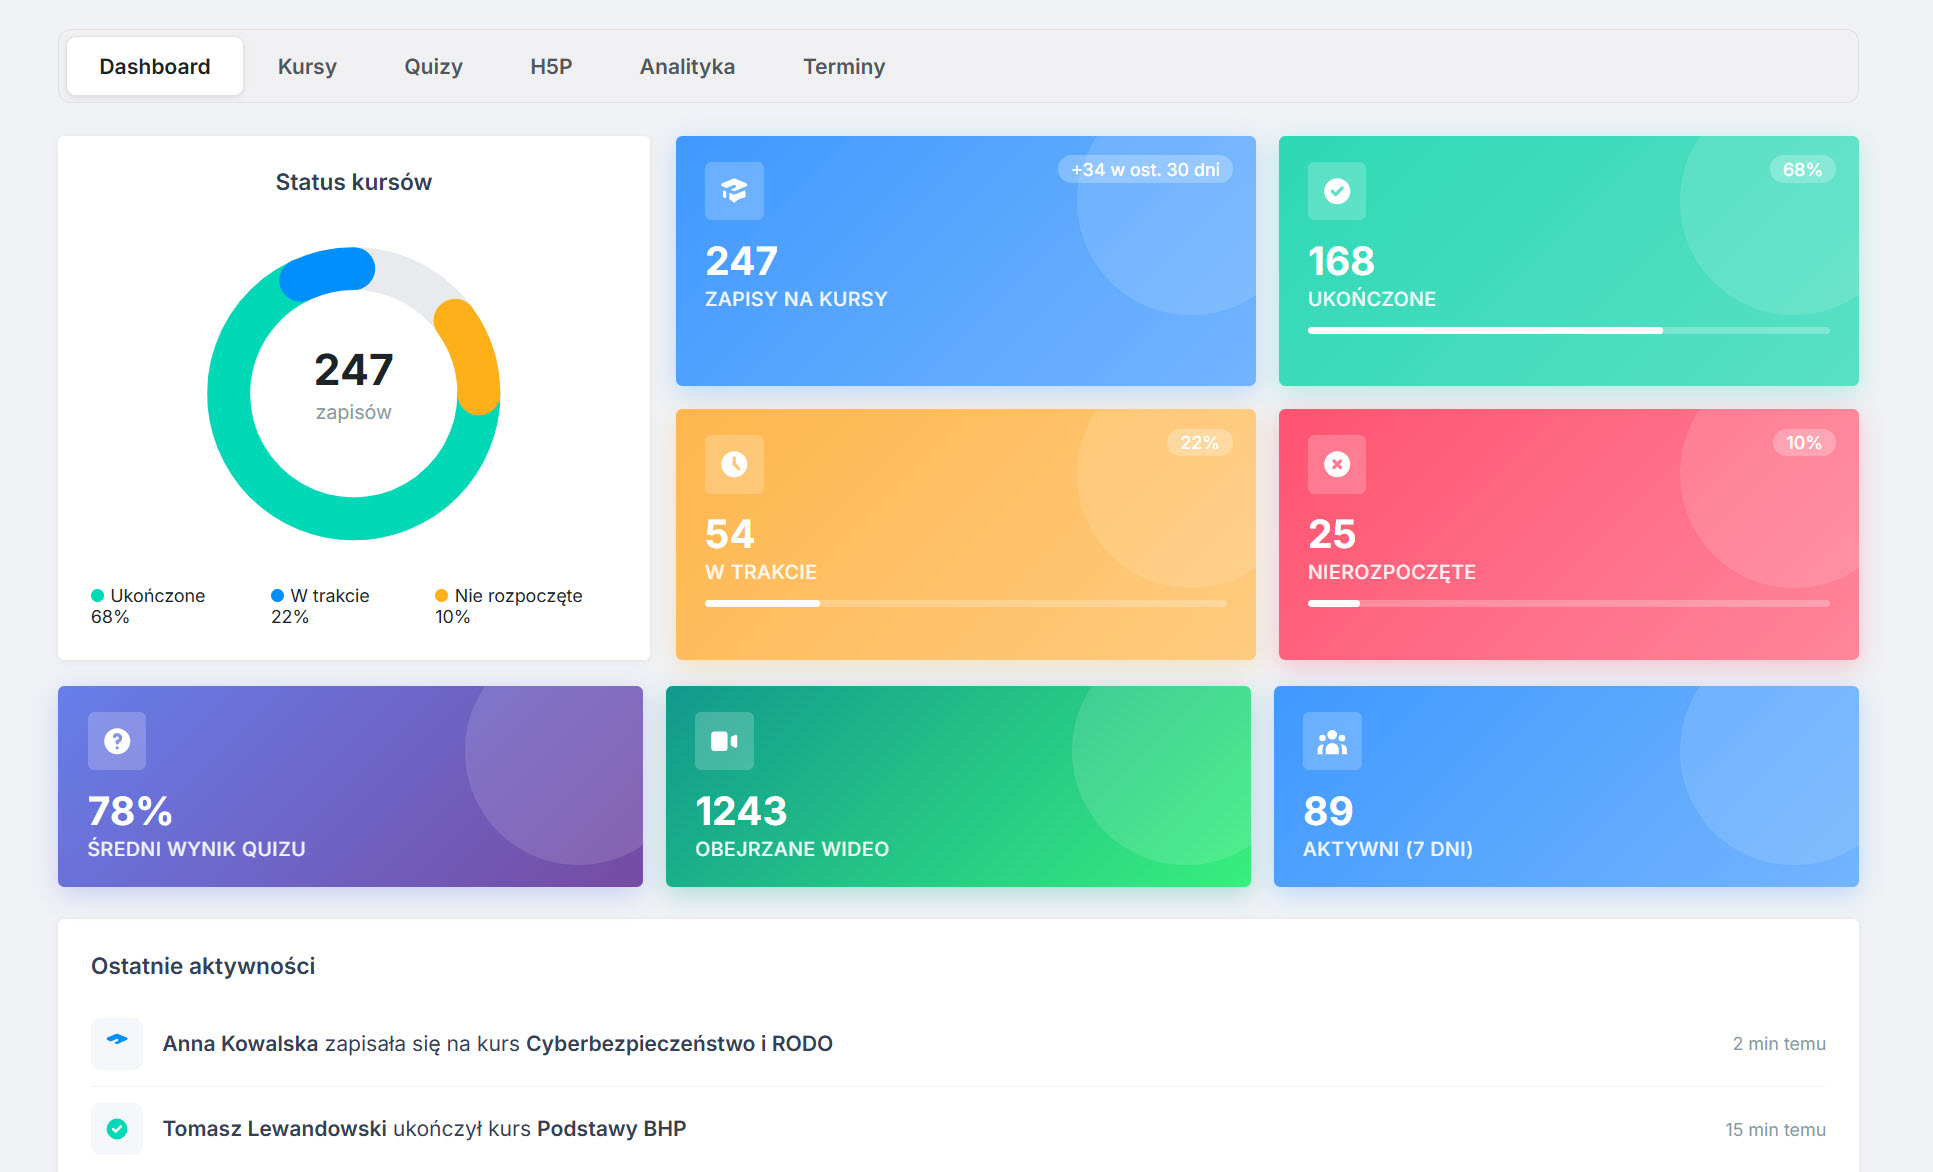Click the donut chart center showing 247 zapisów
The image size is (1933, 1172).
click(354, 386)
